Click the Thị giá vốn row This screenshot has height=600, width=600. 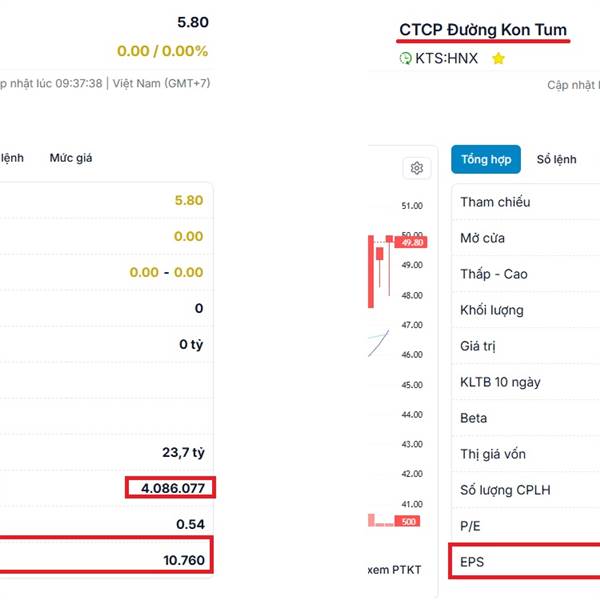(x=525, y=454)
